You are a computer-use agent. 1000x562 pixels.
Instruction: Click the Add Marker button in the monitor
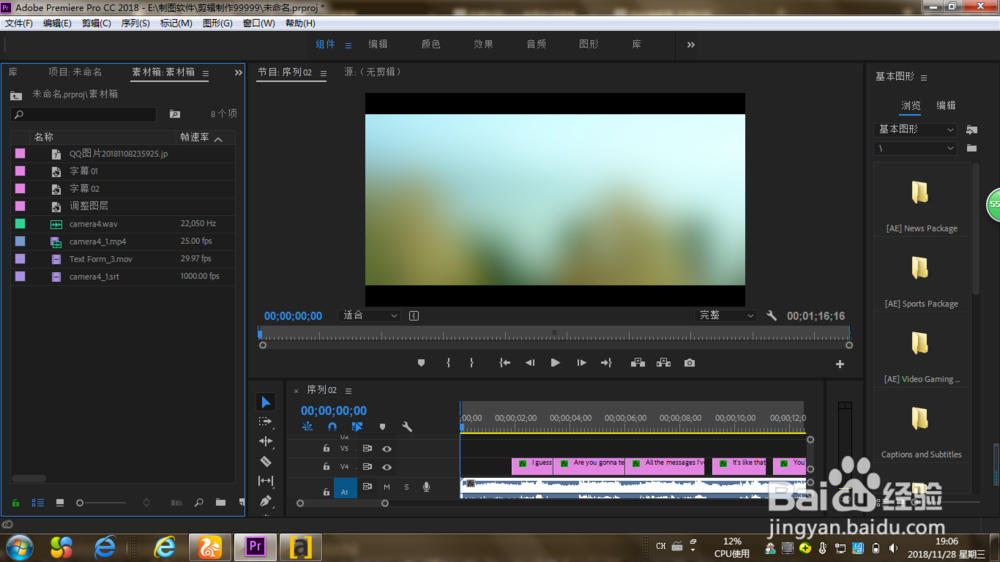(x=421, y=363)
